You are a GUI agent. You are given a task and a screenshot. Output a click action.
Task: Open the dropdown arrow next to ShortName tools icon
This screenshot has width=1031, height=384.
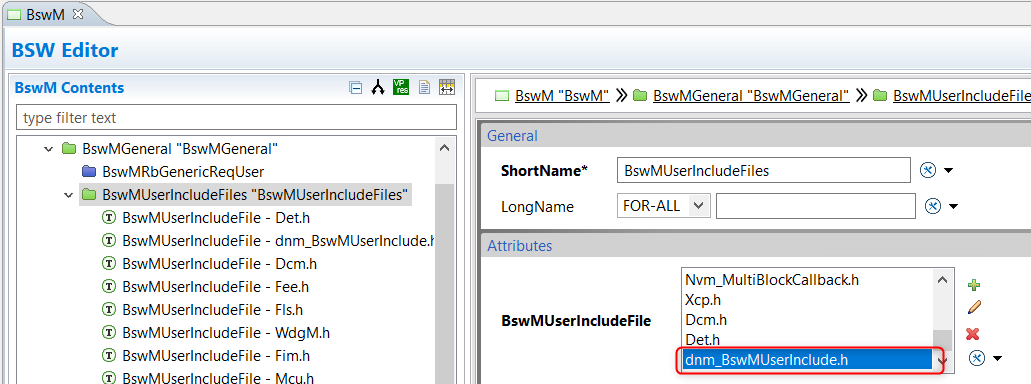pyautogui.click(x=948, y=171)
